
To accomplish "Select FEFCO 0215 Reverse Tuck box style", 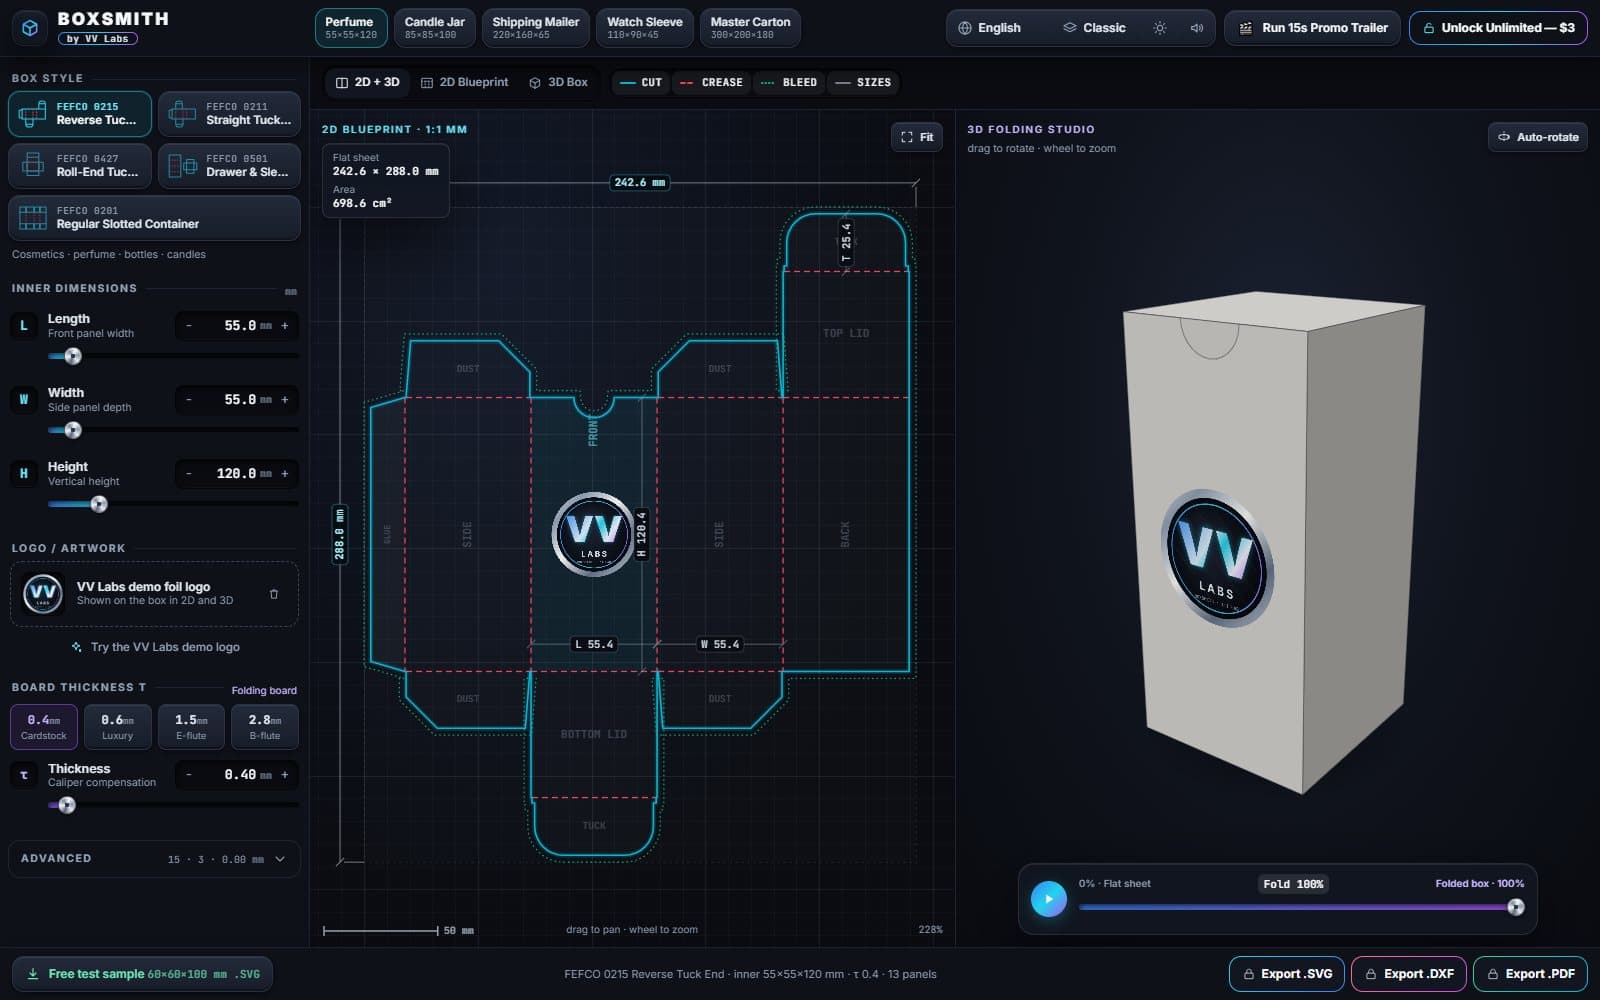I will [80, 114].
